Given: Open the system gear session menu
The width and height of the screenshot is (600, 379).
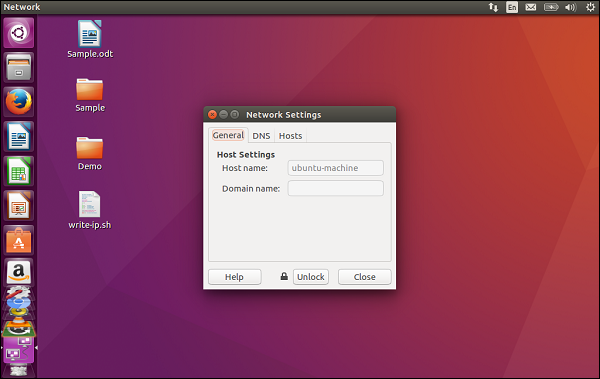Looking at the screenshot, I should [x=590, y=7].
